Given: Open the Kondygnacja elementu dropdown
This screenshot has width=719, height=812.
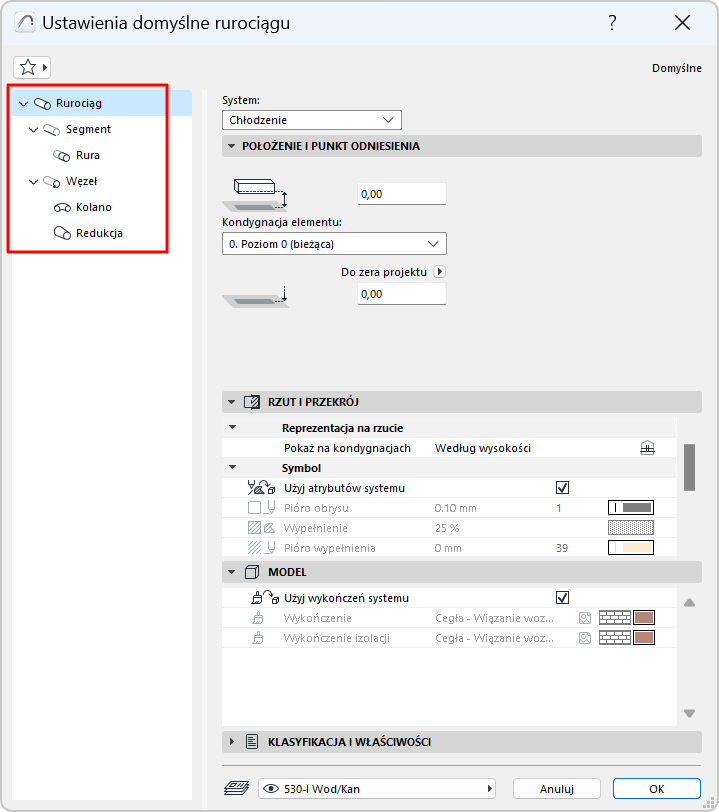Looking at the screenshot, I should [x=334, y=244].
